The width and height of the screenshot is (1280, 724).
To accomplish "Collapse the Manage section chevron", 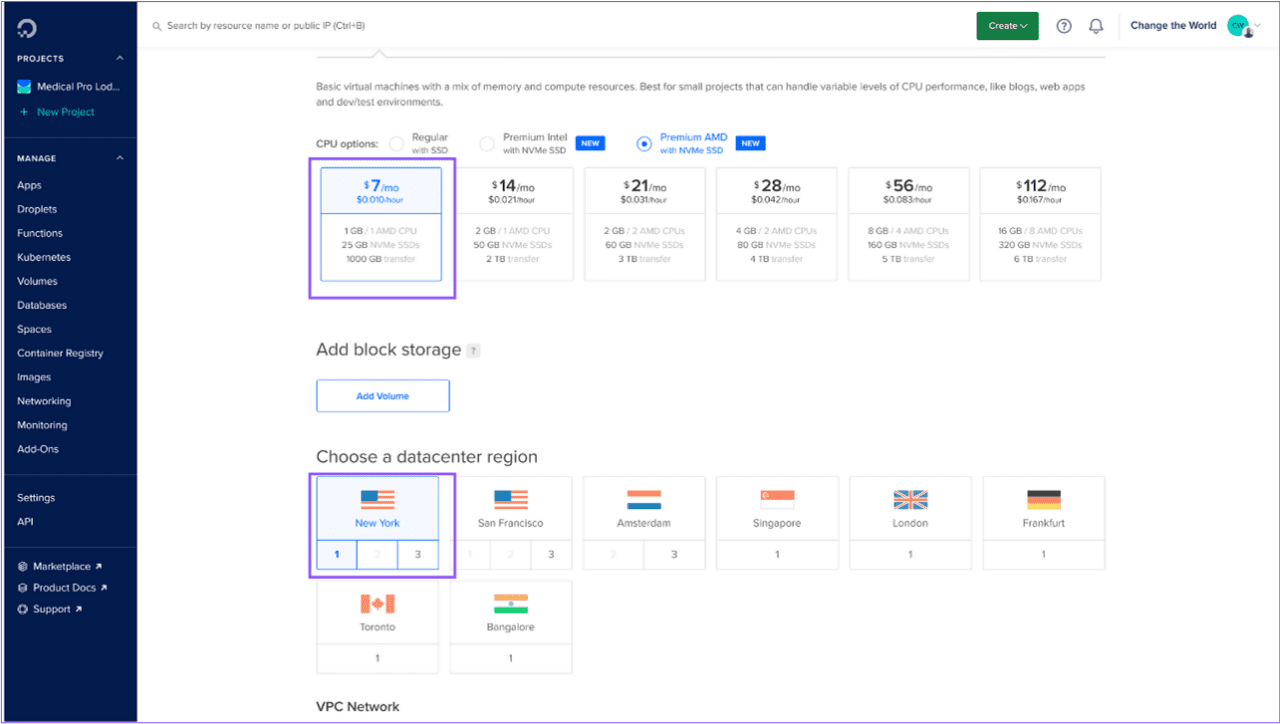I will pyautogui.click(x=120, y=158).
